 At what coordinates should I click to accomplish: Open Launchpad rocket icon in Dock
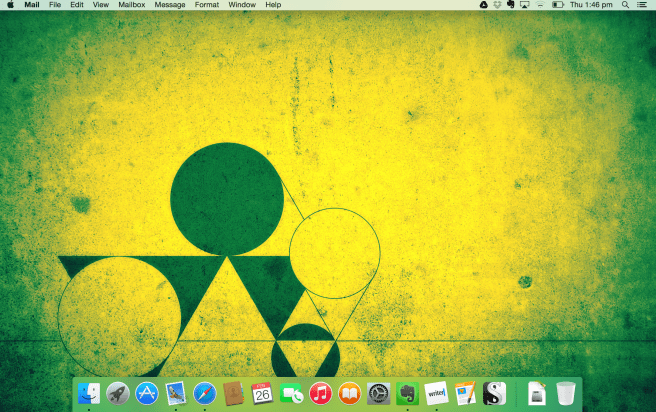(x=118, y=394)
